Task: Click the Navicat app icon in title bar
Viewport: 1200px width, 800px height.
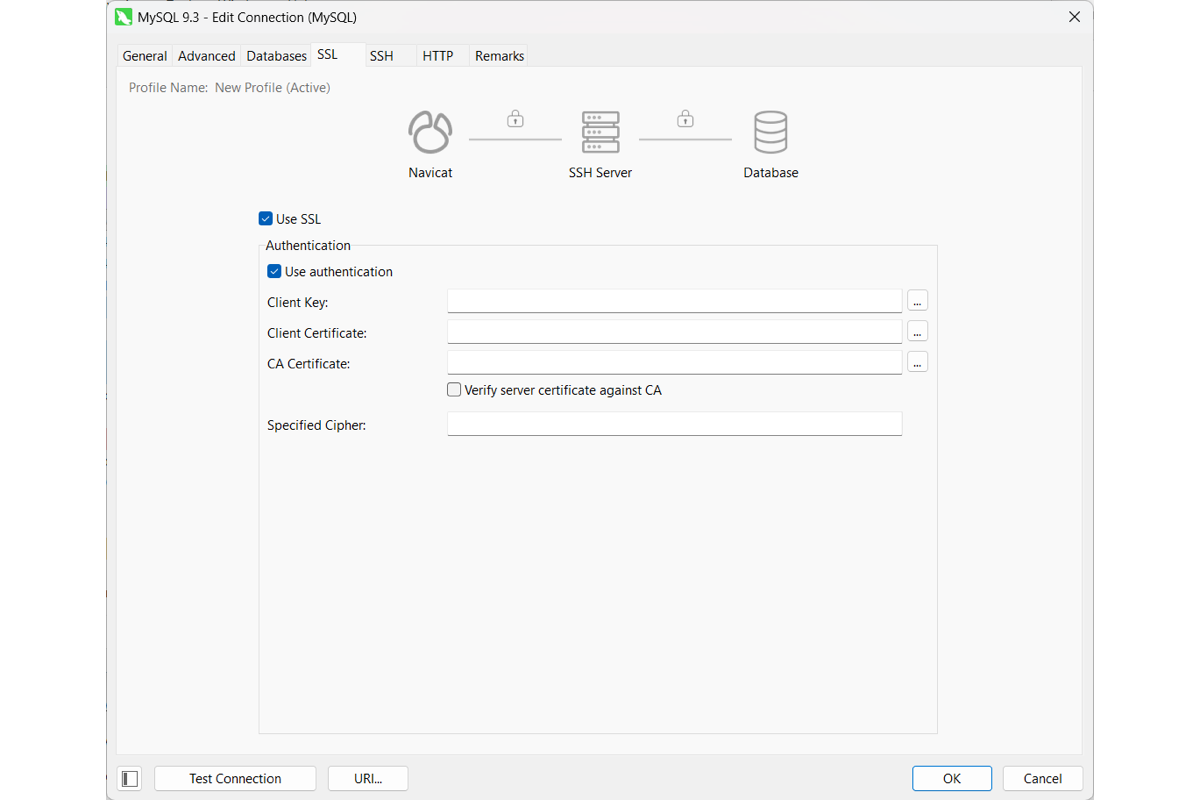Action: (x=124, y=17)
